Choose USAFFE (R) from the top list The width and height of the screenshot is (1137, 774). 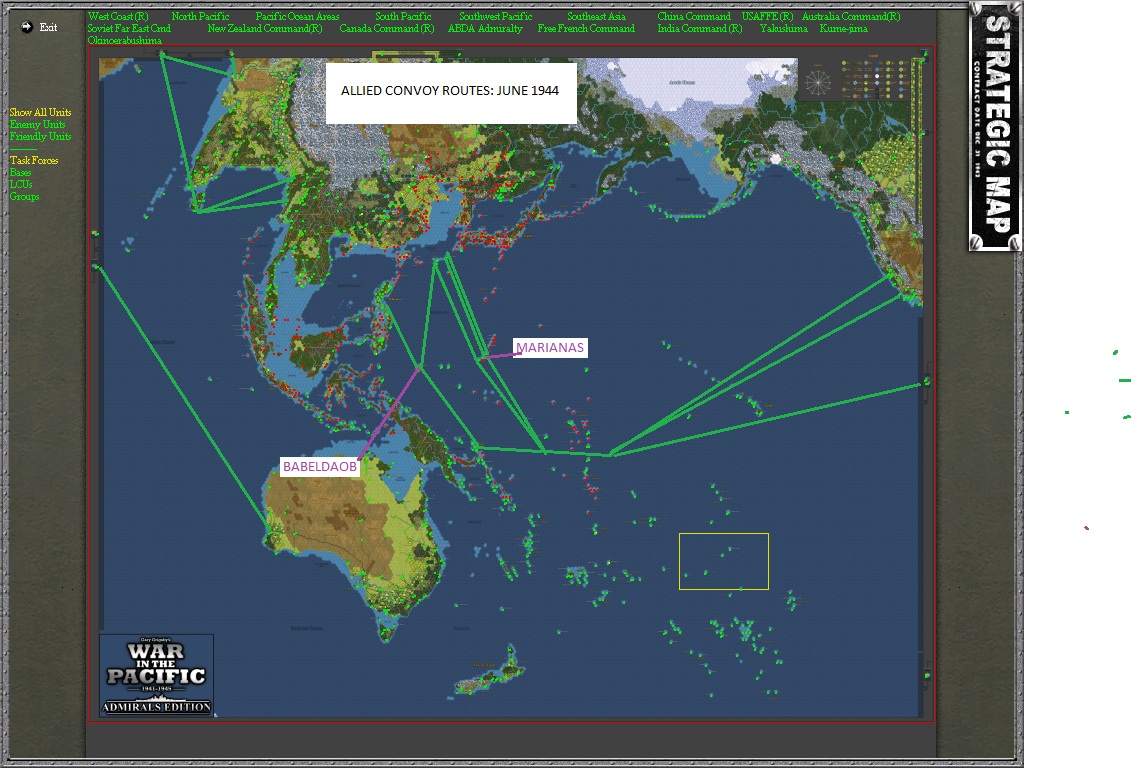pyautogui.click(x=767, y=16)
